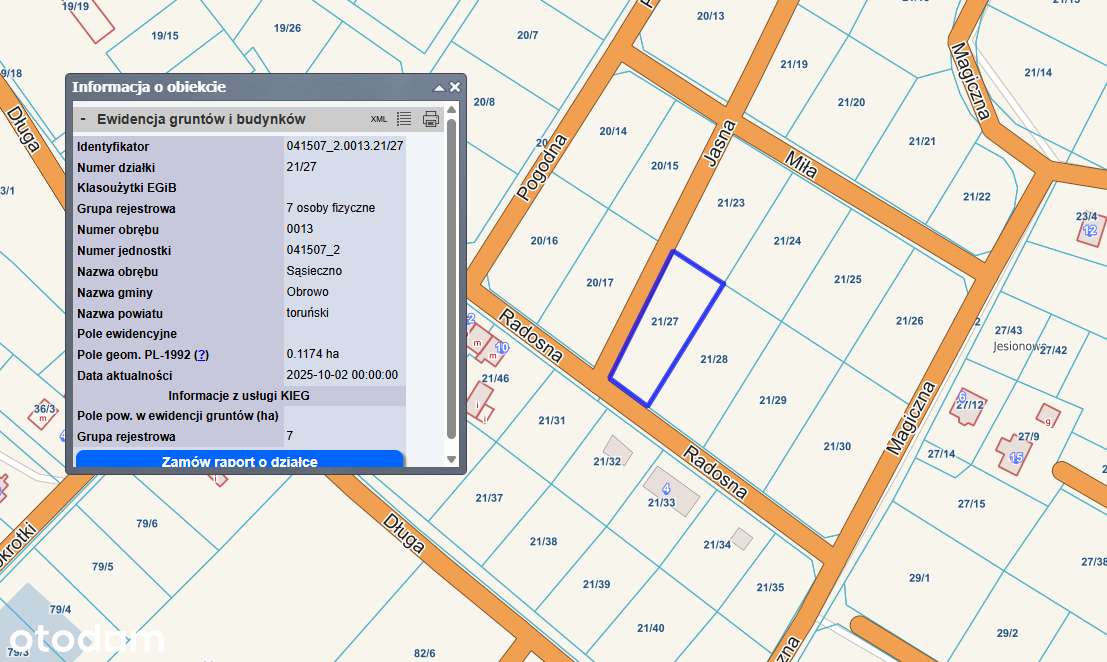Click parcel 19/26 label

click(x=287, y=28)
